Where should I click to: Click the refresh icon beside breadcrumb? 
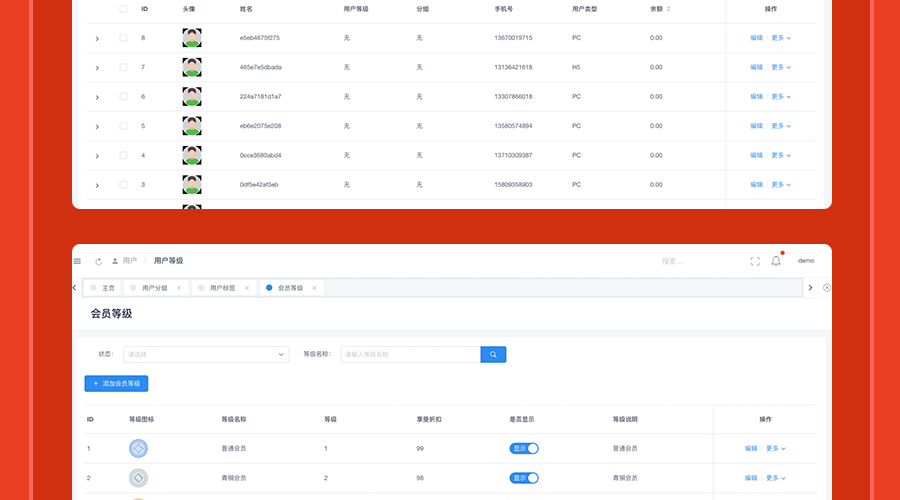(98, 261)
